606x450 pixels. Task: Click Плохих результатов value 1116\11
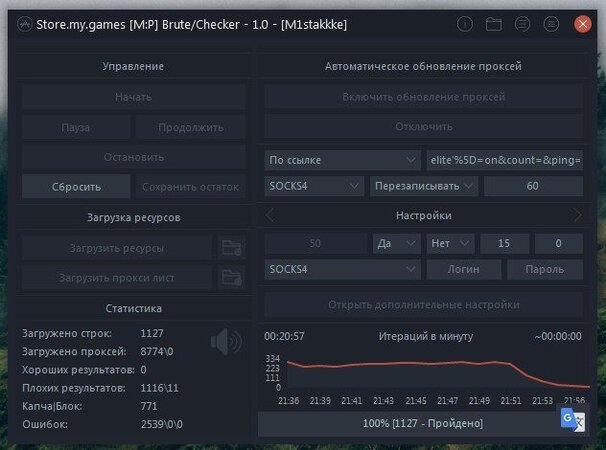coord(160,388)
